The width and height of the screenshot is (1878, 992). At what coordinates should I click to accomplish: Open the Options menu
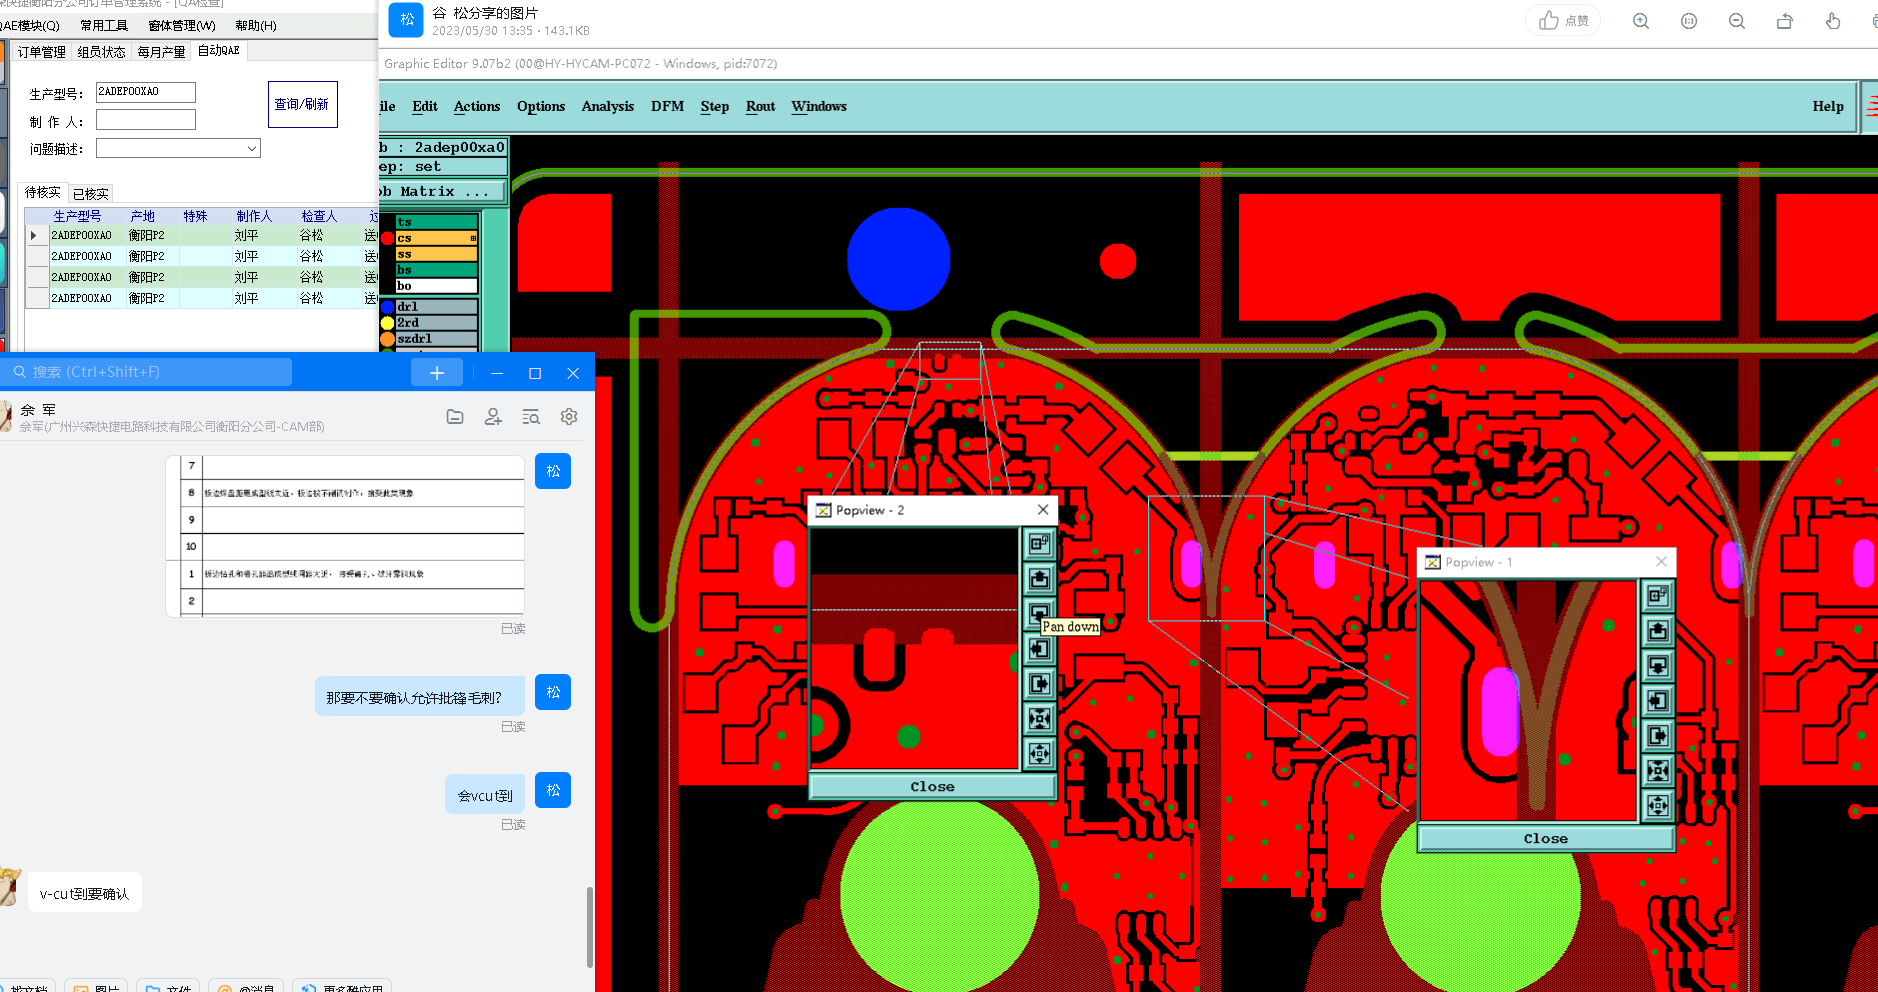click(541, 106)
